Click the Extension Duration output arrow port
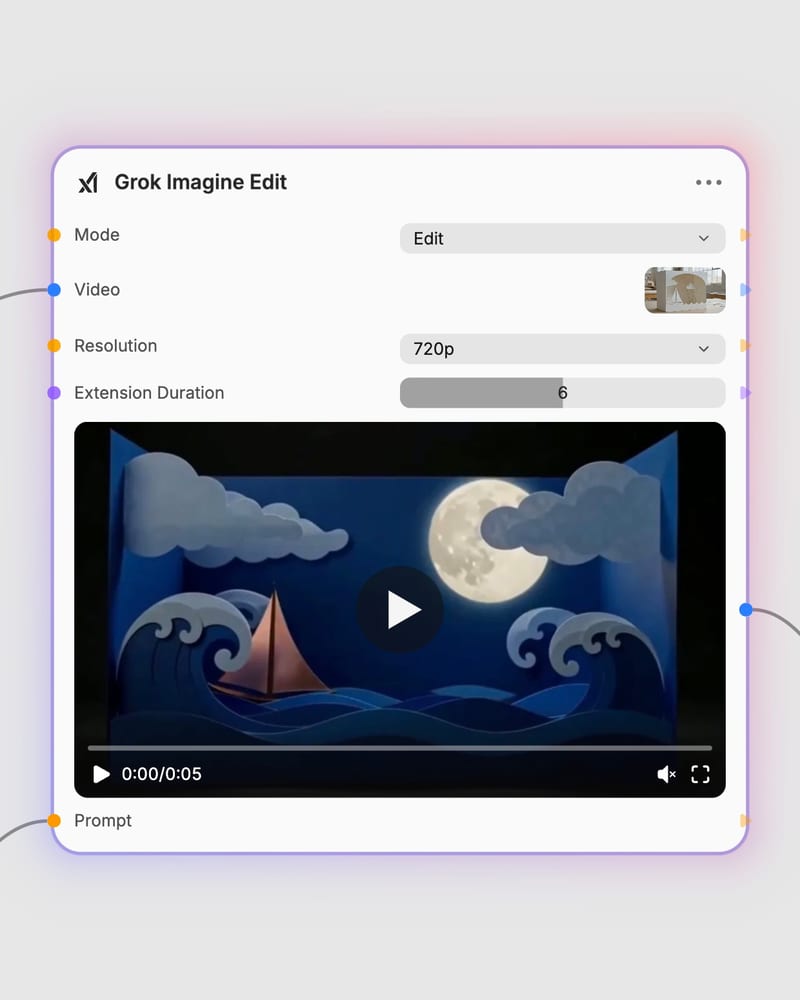This screenshot has width=800, height=1000. (x=745, y=393)
